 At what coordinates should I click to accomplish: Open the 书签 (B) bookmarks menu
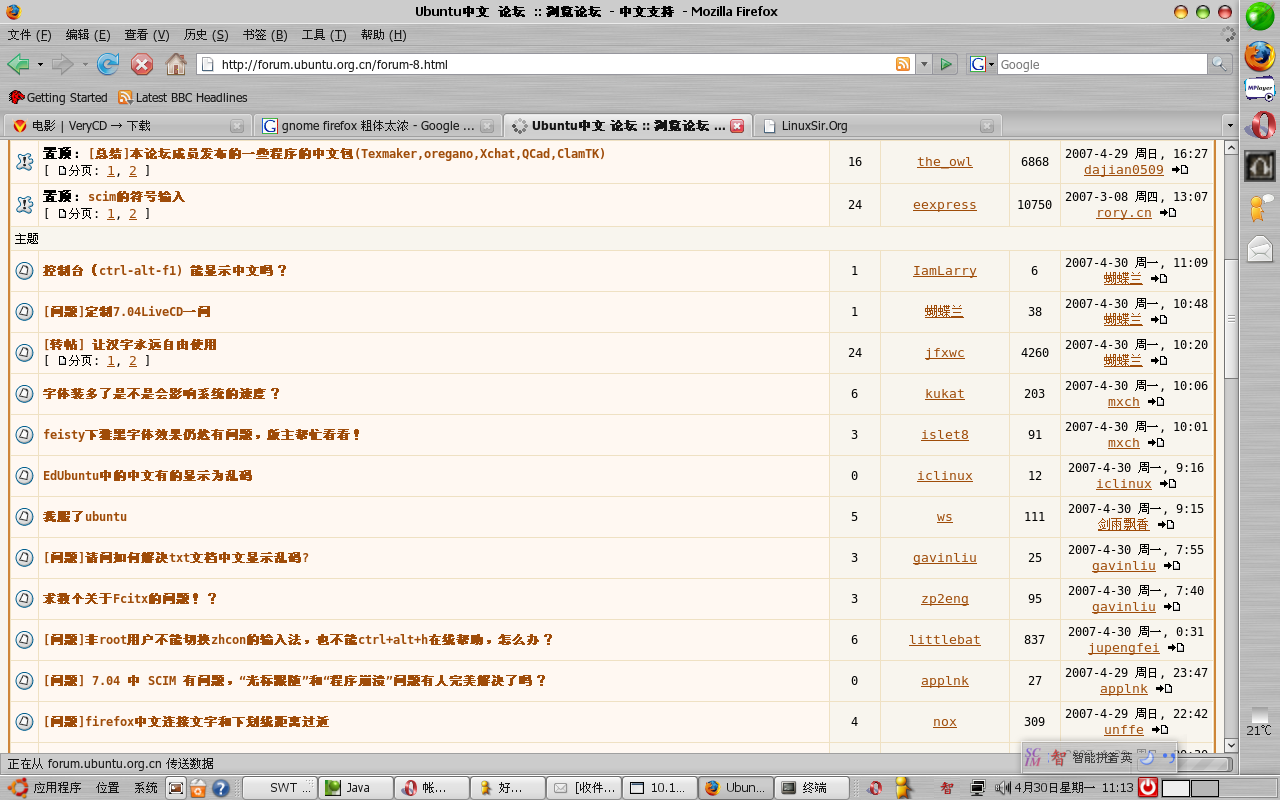265,35
